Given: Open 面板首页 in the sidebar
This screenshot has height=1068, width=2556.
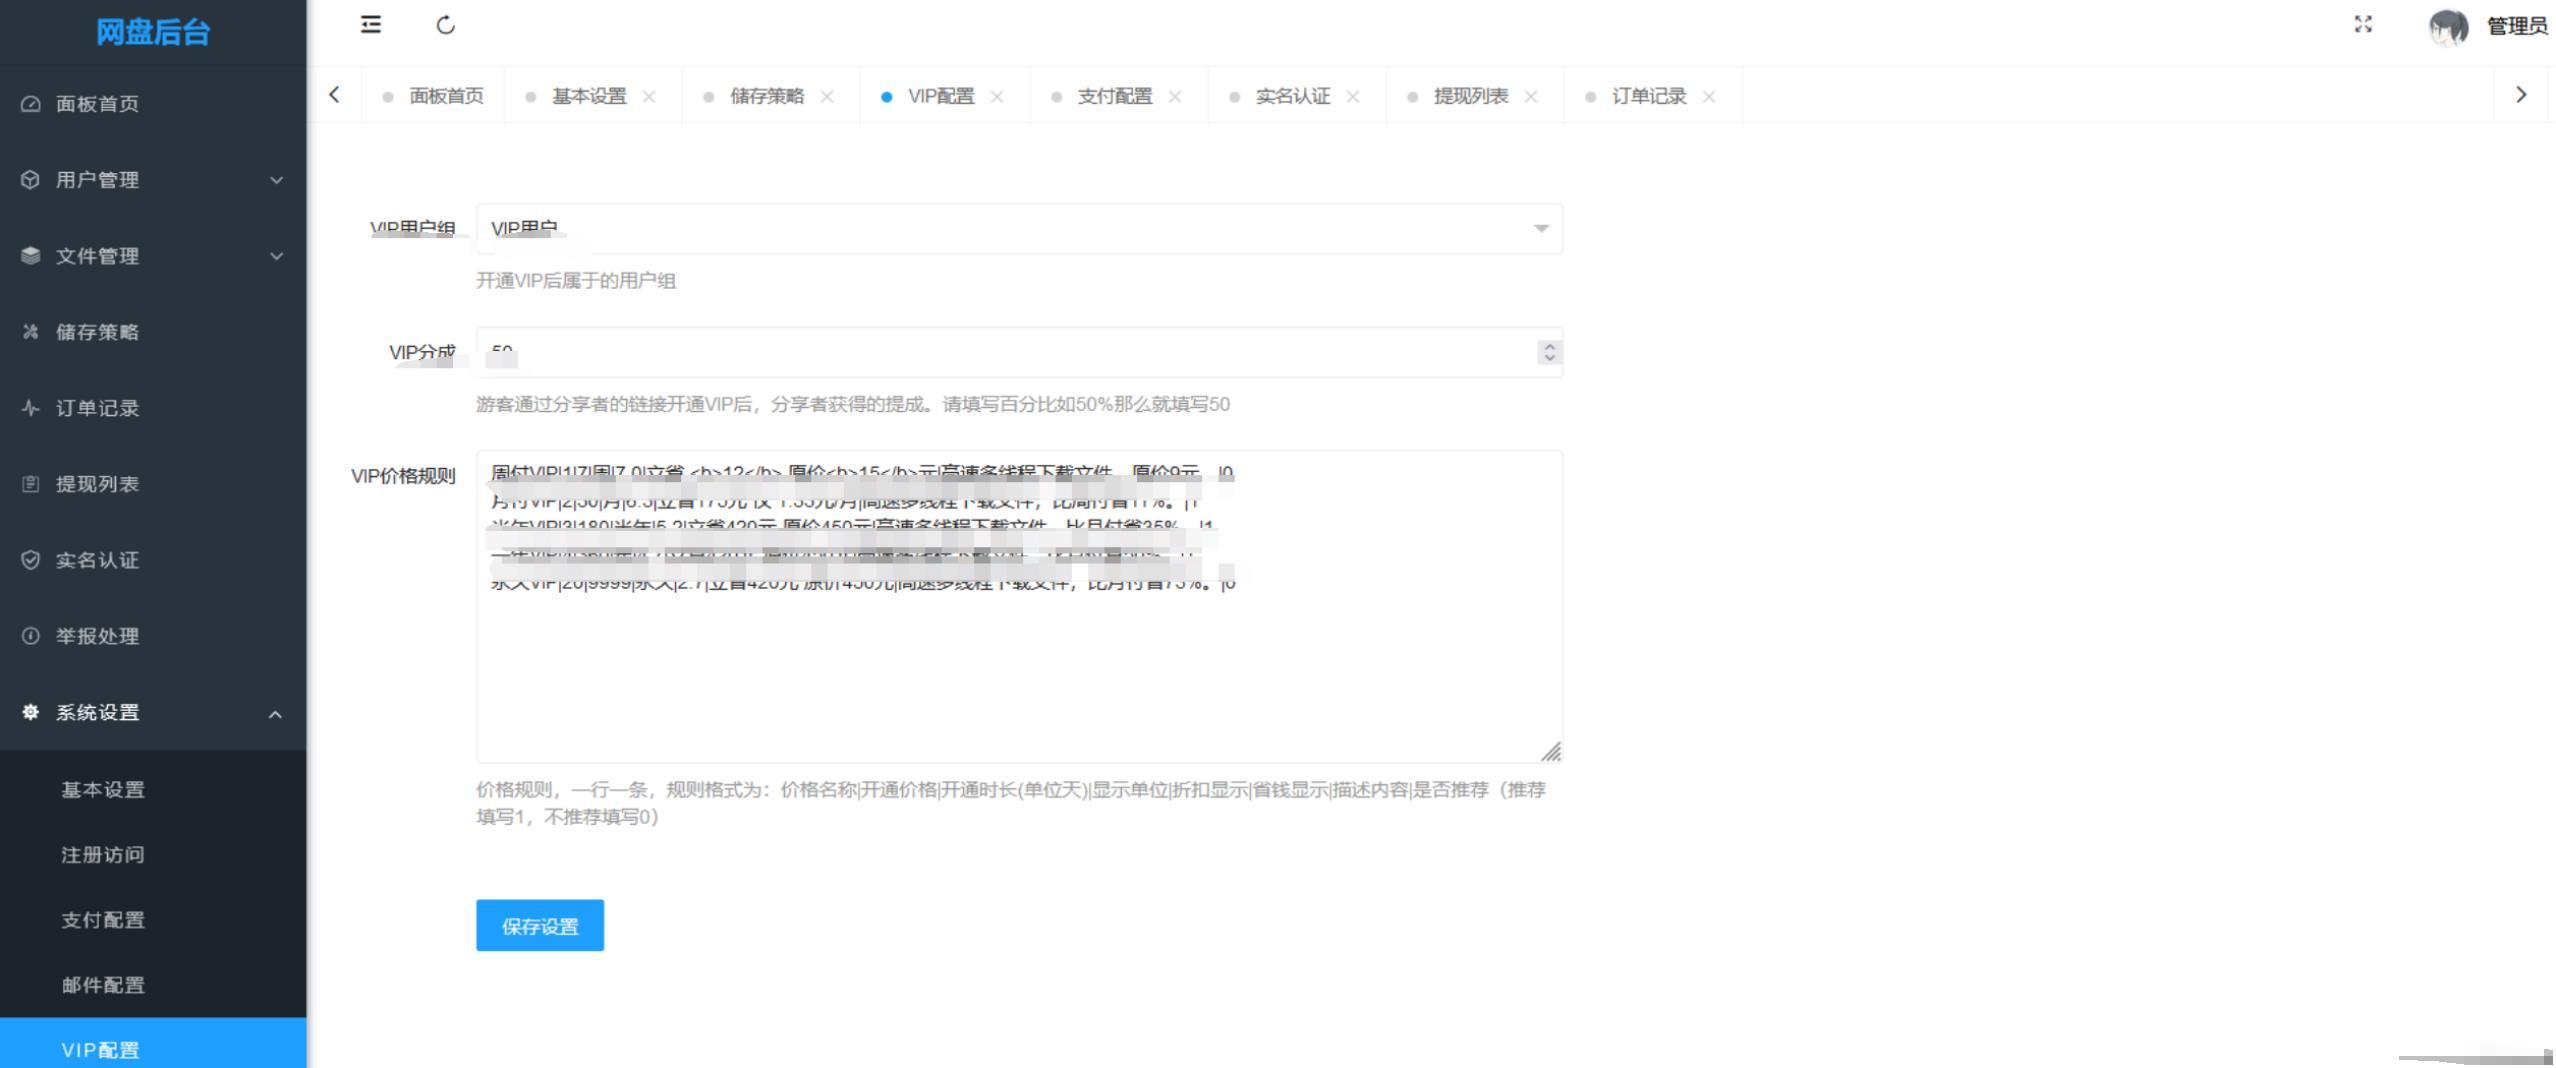Looking at the screenshot, I should click(153, 104).
